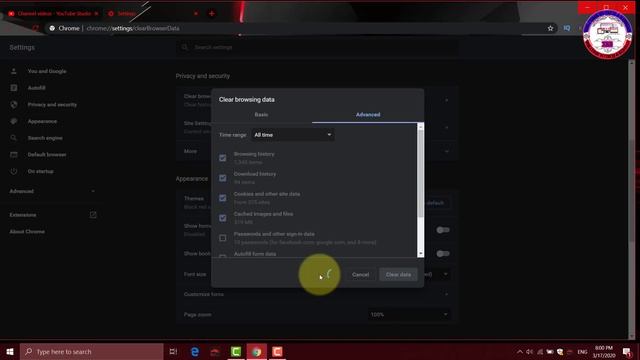Screen dimensions: 640x360
Task: Open the clock showing 8:00 PM
Action: point(604,351)
